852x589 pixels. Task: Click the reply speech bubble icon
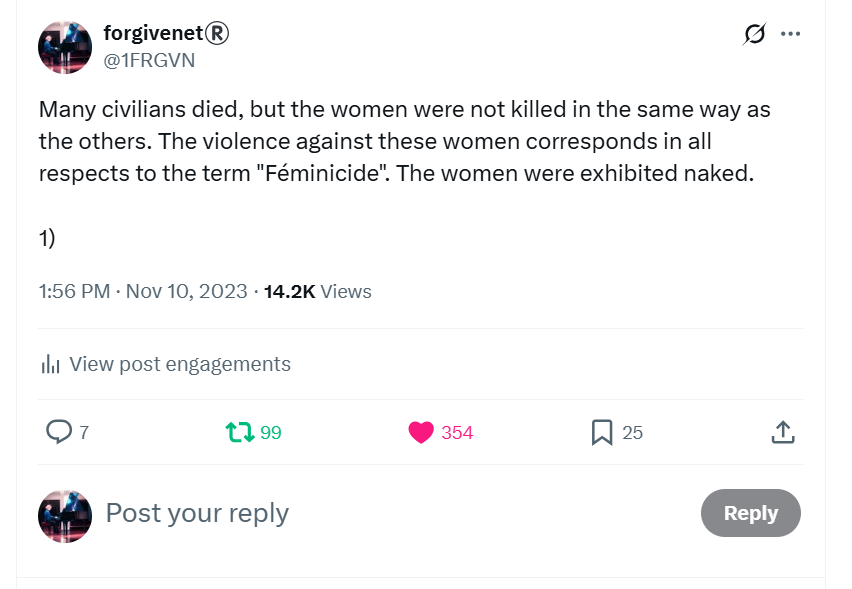click(x=59, y=432)
